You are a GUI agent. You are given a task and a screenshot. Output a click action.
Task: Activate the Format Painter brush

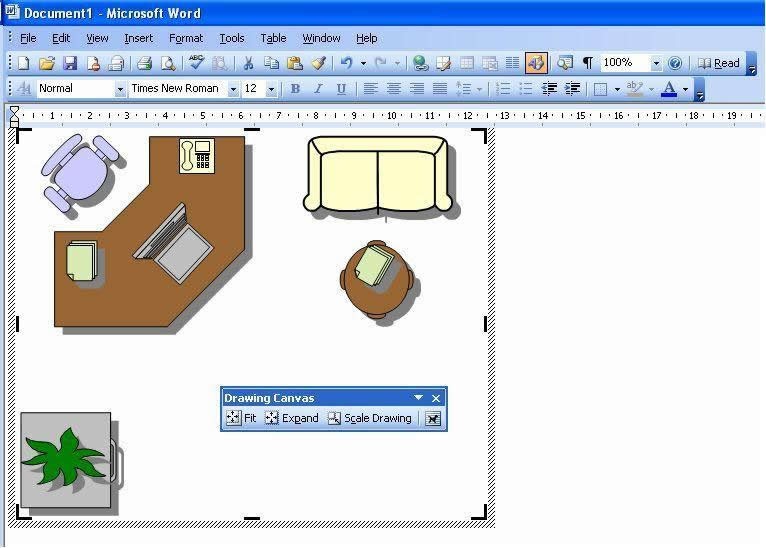(319, 63)
